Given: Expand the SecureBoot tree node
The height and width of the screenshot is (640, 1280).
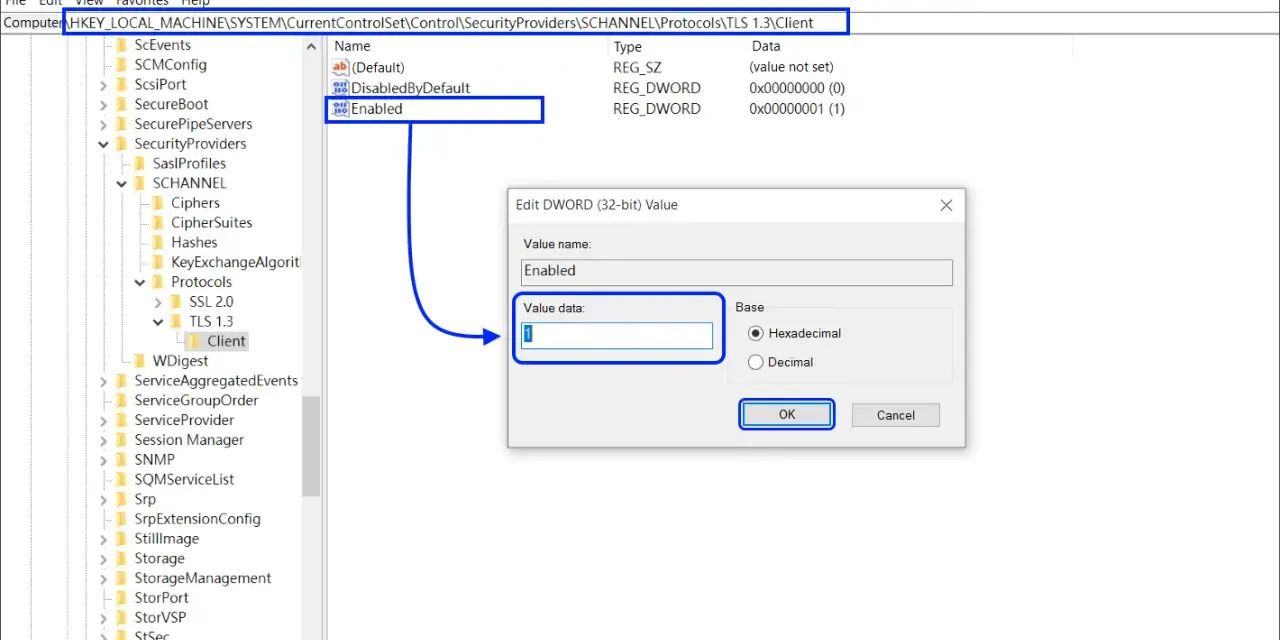Looking at the screenshot, I should (103, 104).
